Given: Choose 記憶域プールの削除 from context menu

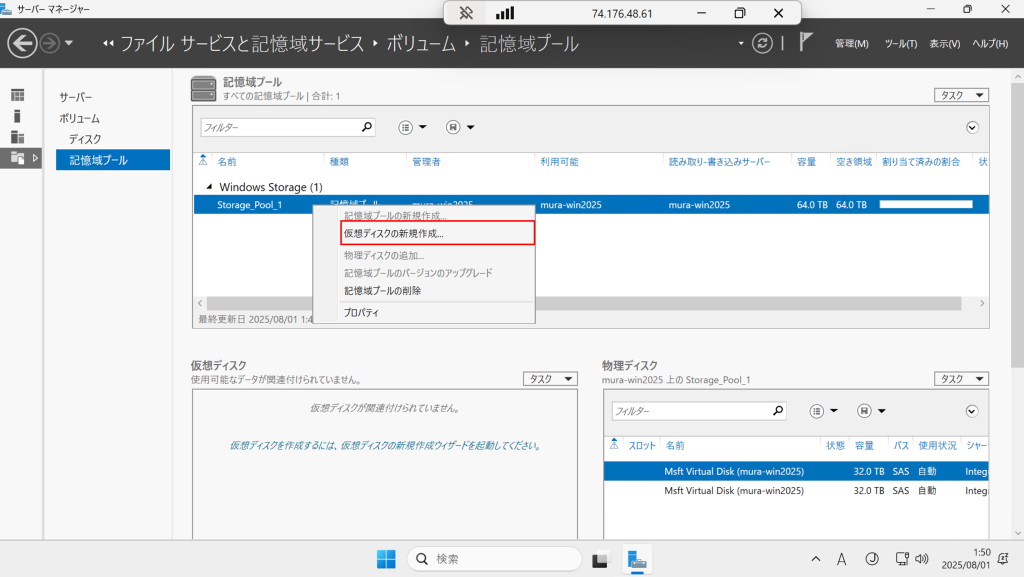Looking at the screenshot, I should tap(383, 291).
